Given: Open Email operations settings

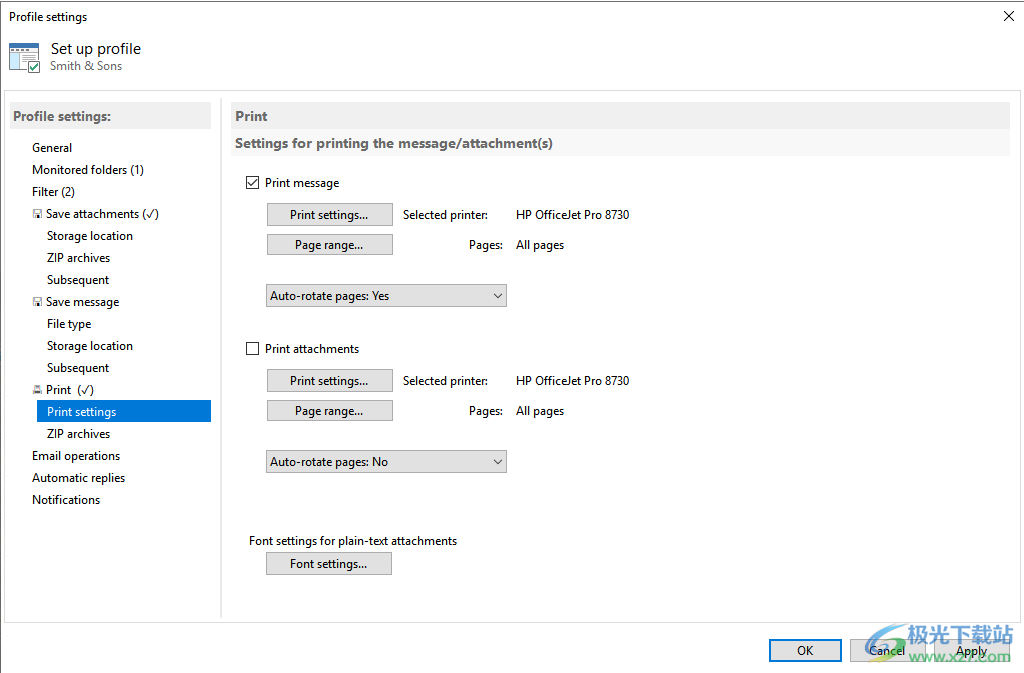Looking at the screenshot, I should pos(76,456).
